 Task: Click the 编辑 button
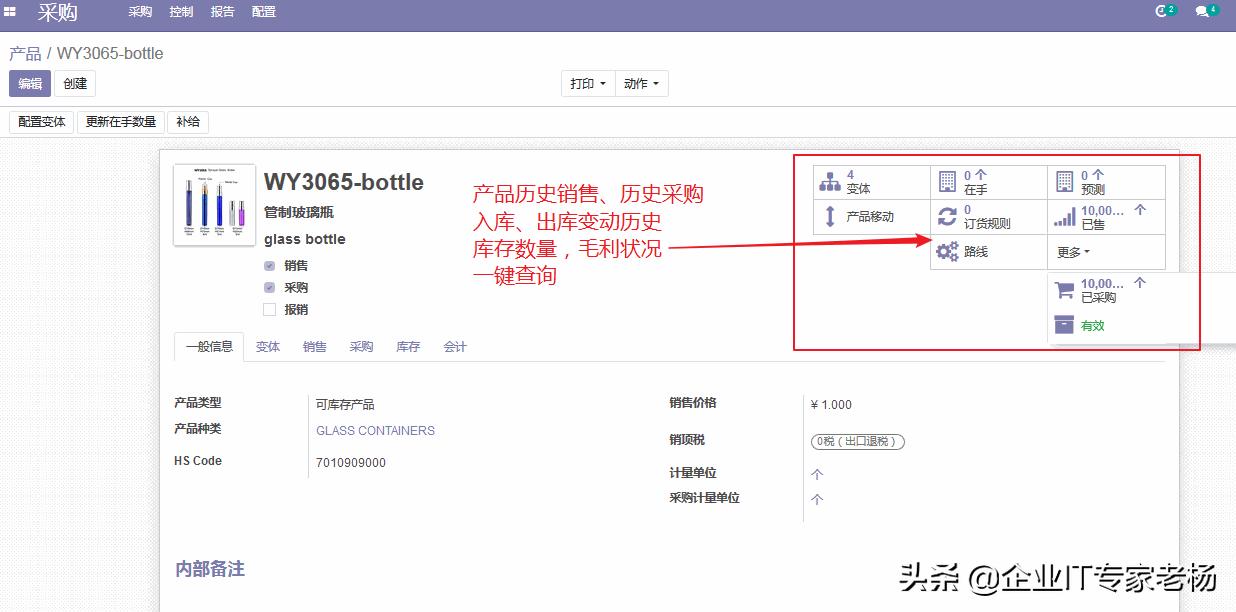pos(29,83)
